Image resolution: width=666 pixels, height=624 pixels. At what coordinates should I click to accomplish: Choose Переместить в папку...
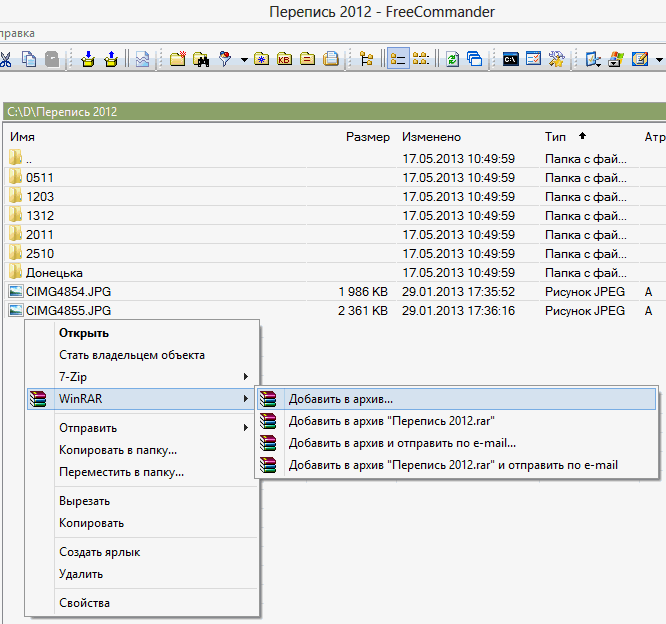coord(142,472)
